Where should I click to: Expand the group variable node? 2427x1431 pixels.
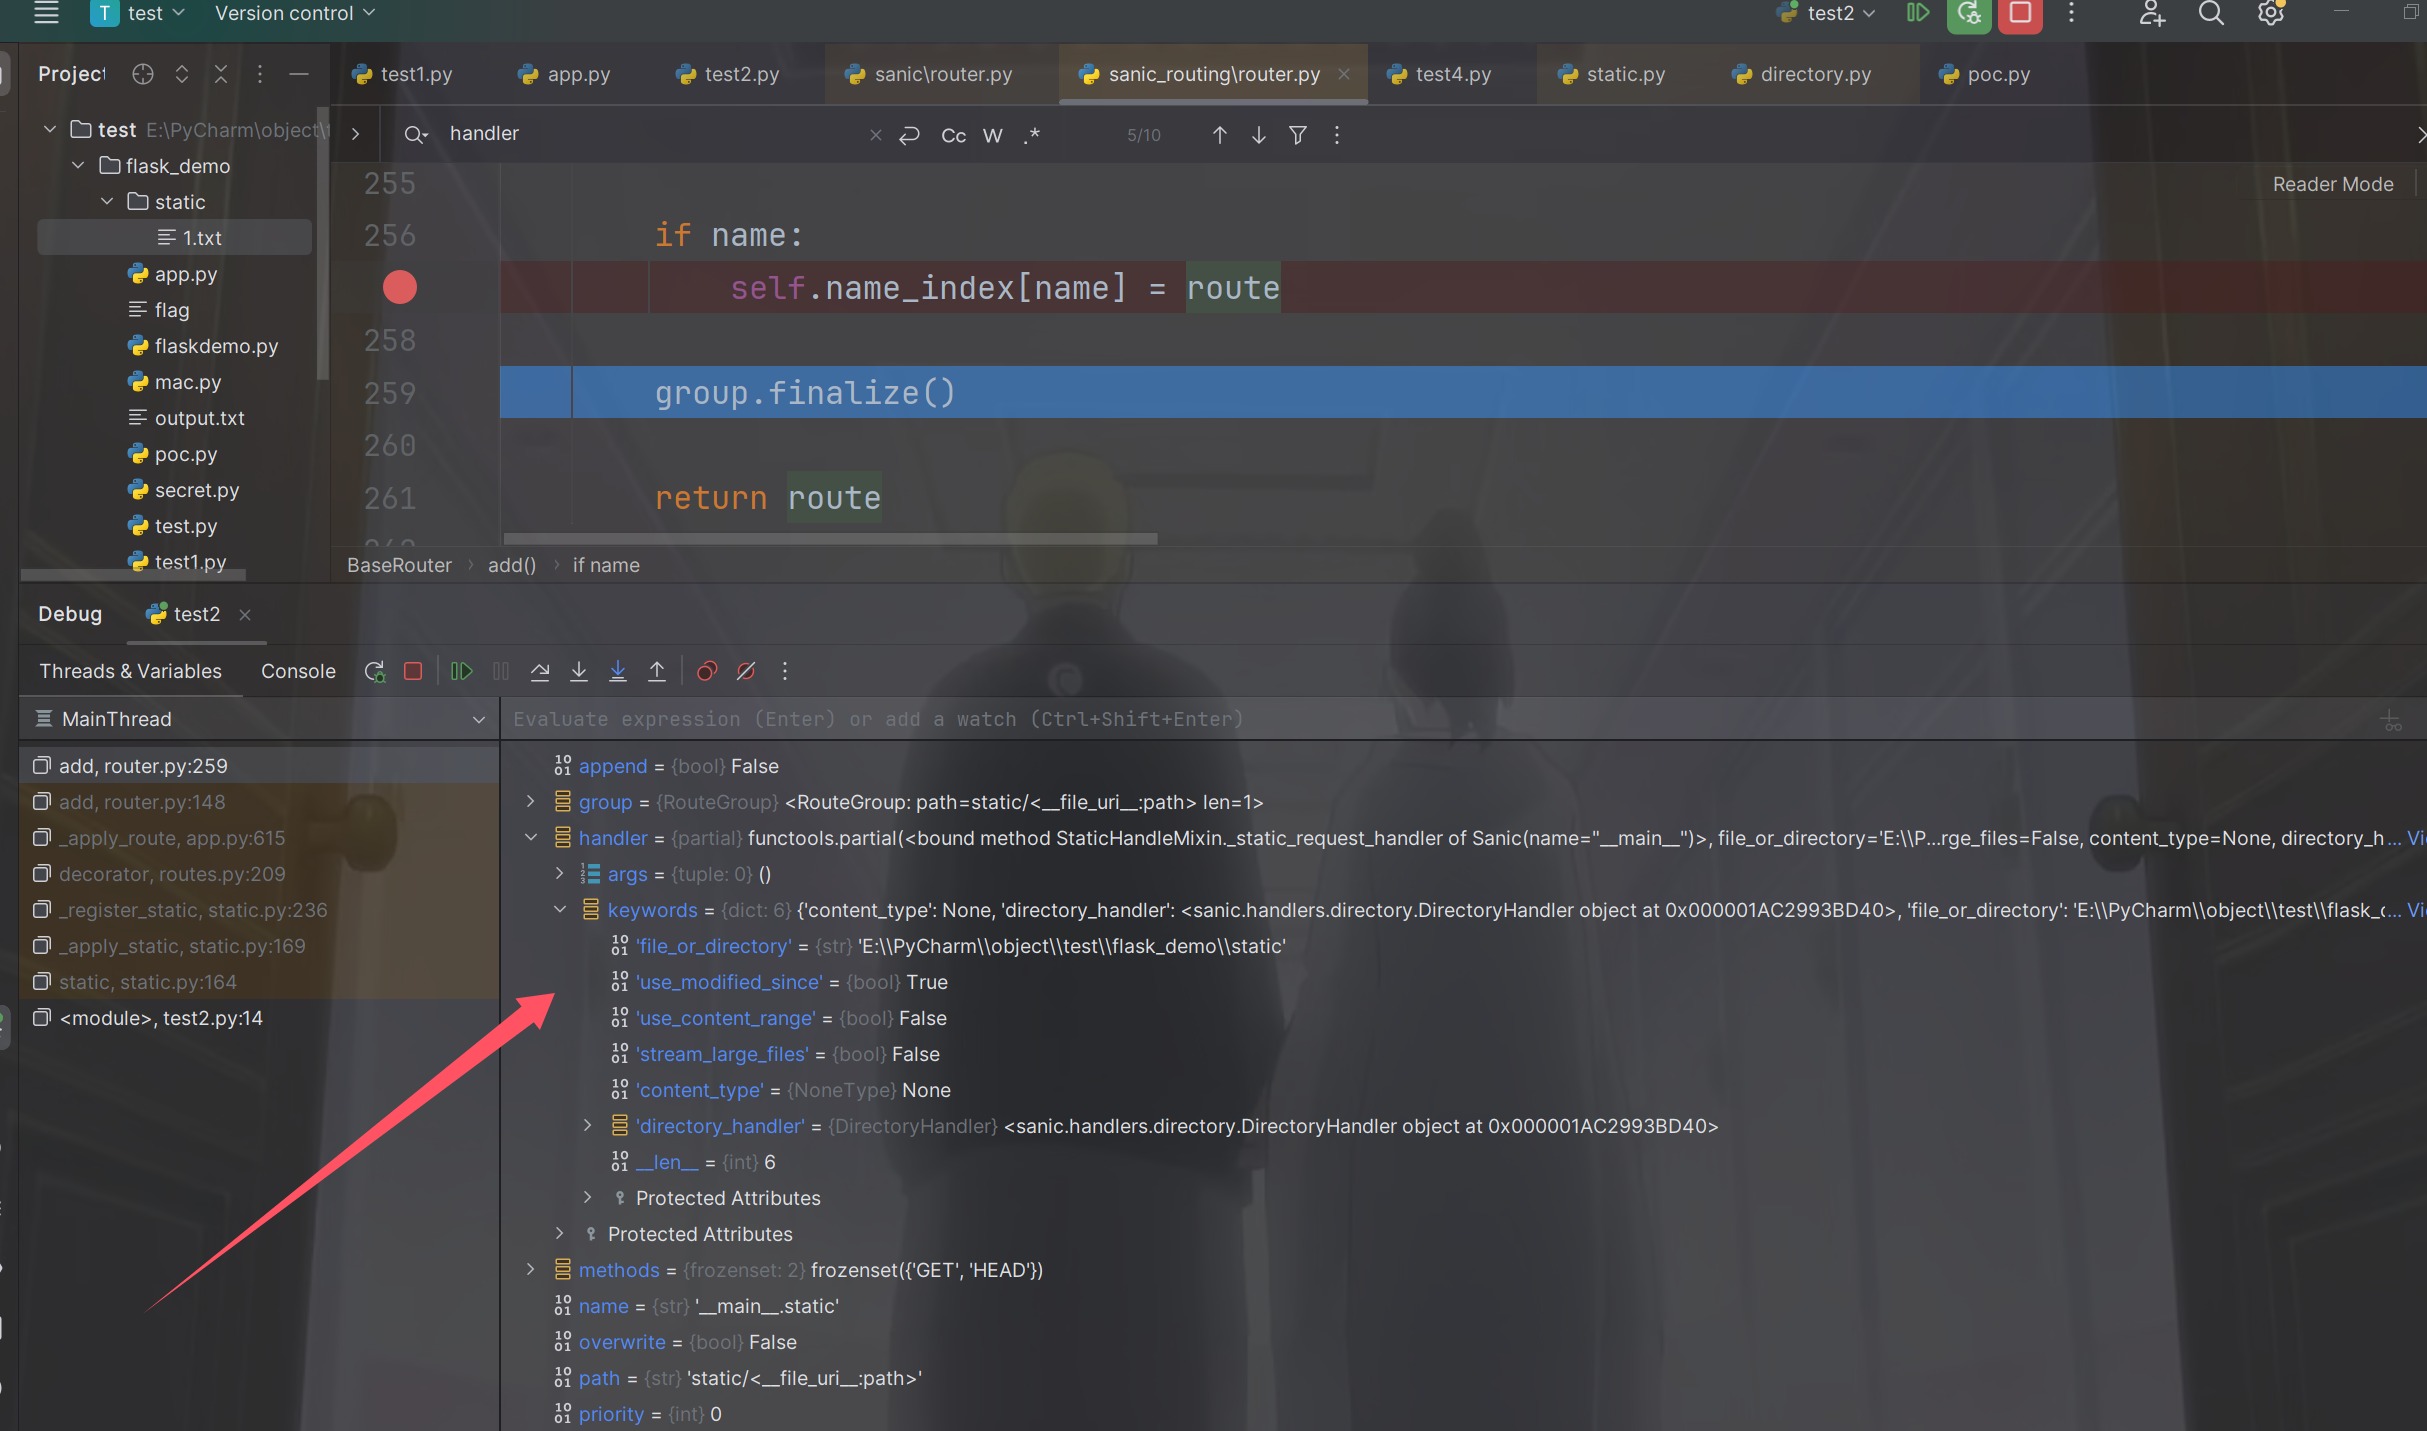pyautogui.click(x=531, y=802)
